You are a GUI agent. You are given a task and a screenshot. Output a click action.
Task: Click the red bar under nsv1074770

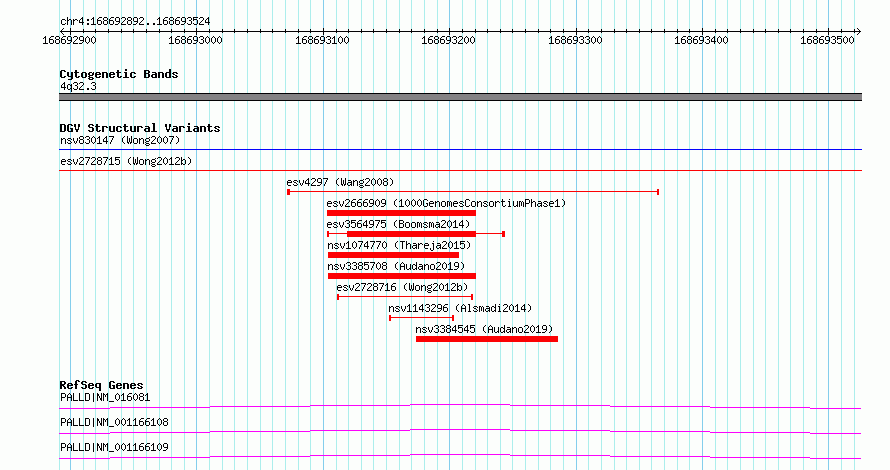point(393,255)
